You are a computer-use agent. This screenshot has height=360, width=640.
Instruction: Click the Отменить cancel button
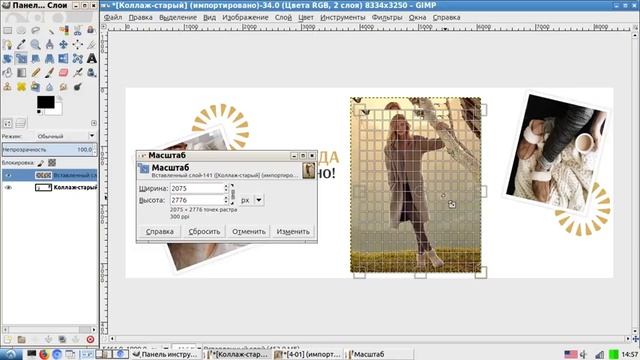(249, 231)
